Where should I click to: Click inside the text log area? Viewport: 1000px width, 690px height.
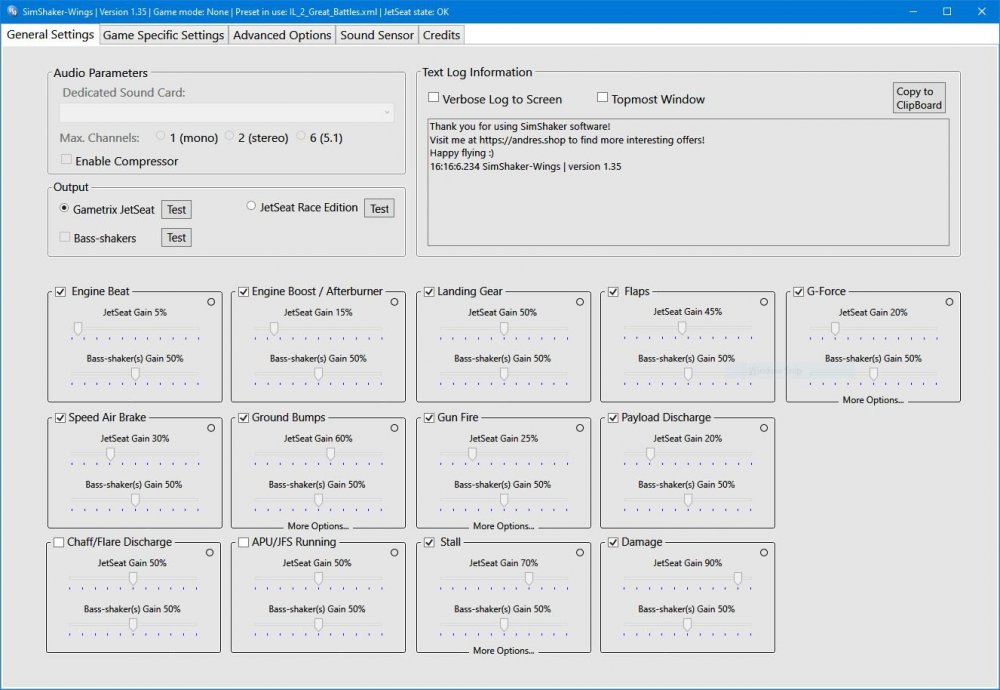tap(685, 180)
